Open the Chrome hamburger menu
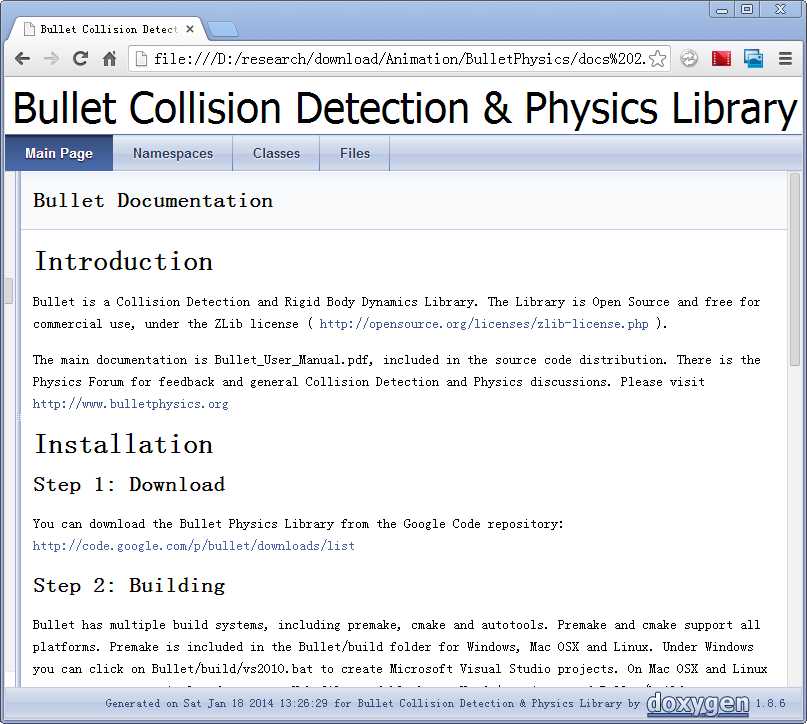Viewport: 807px width, 724px height. pos(785,59)
